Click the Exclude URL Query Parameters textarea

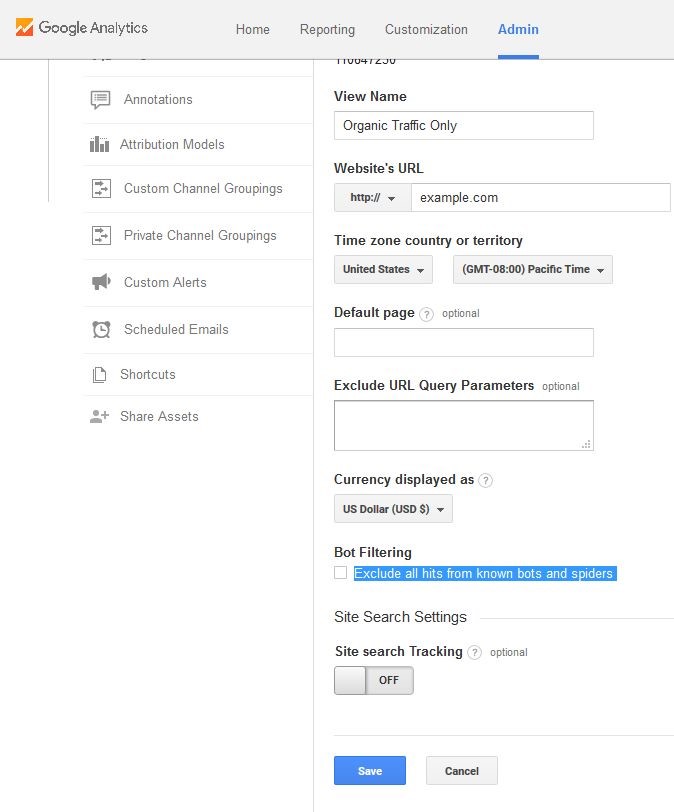click(464, 426)
